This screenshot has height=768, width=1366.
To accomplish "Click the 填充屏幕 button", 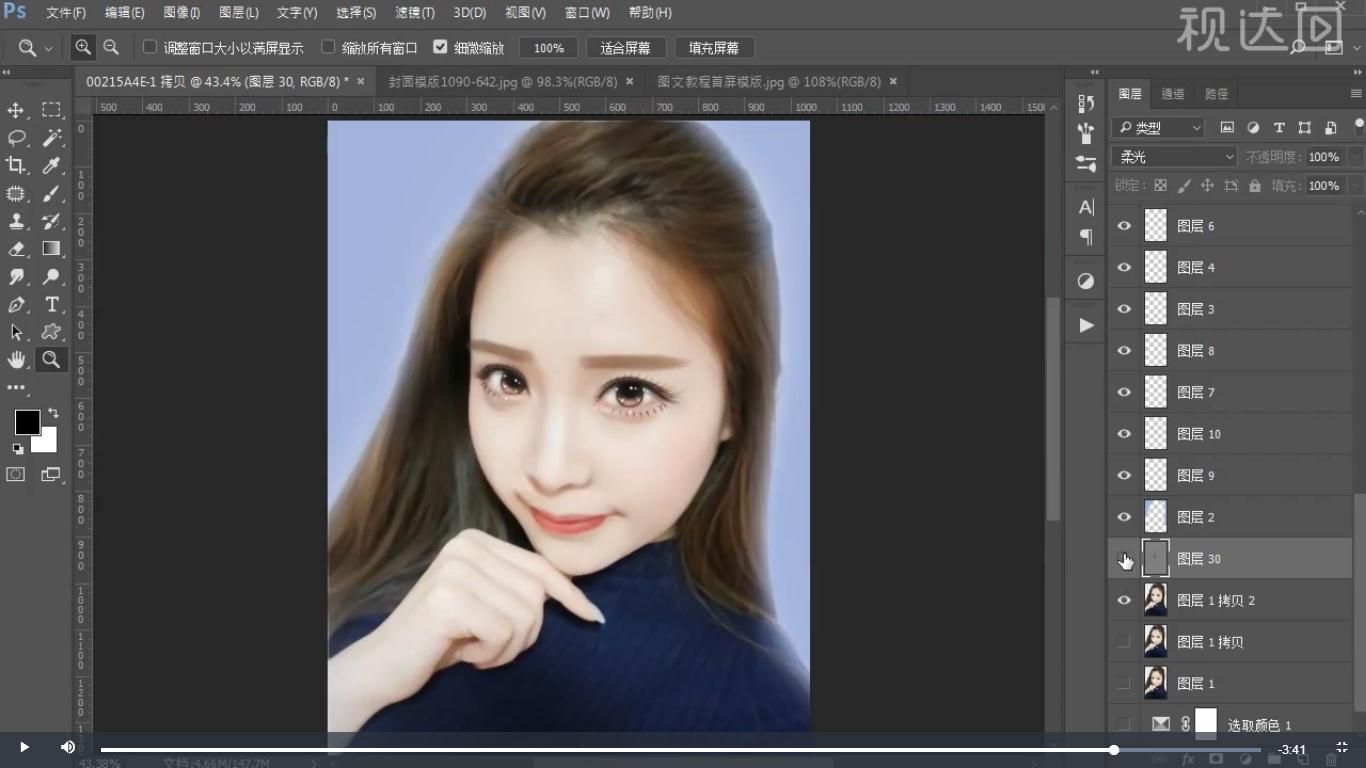I will pos(714,48).
